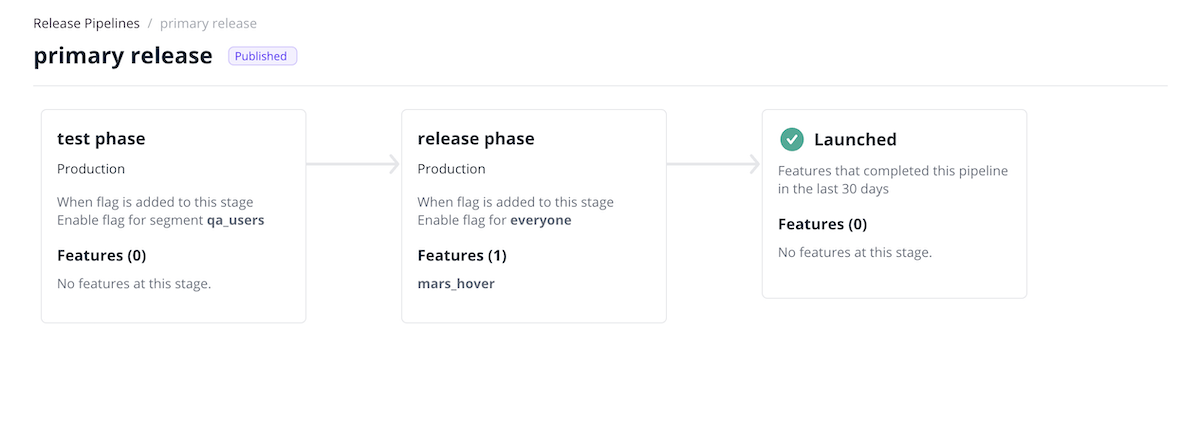Image resolution: width=1200 pixels, height=422 pixels.
Task: Open the mars_hover feature
Action: (456, 284)
